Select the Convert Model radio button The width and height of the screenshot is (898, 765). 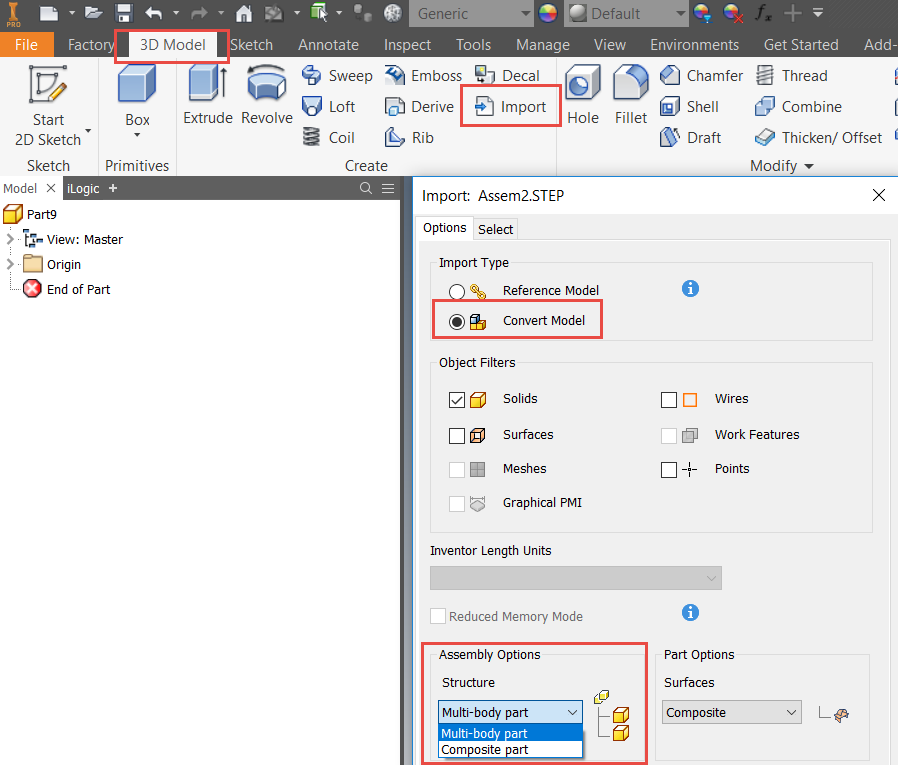click(x=456, y=322)
